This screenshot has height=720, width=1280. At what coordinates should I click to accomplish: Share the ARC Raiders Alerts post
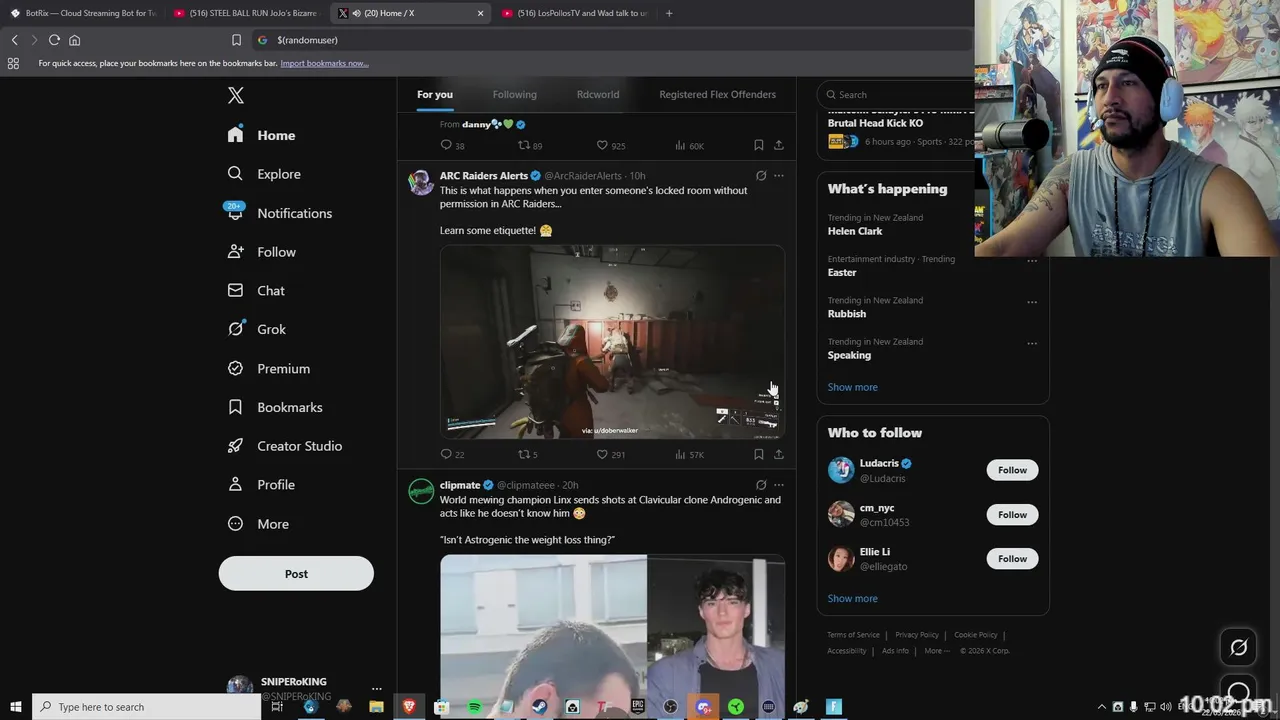(779, 454)
